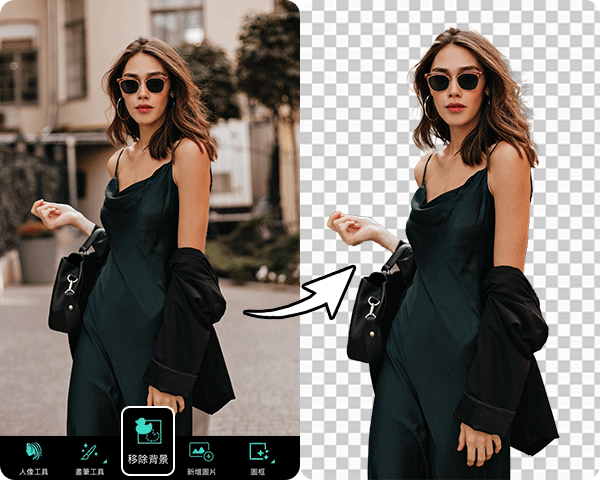Click the 人像工具 face icon
This screenshot has width=600, height=480.
34,451
